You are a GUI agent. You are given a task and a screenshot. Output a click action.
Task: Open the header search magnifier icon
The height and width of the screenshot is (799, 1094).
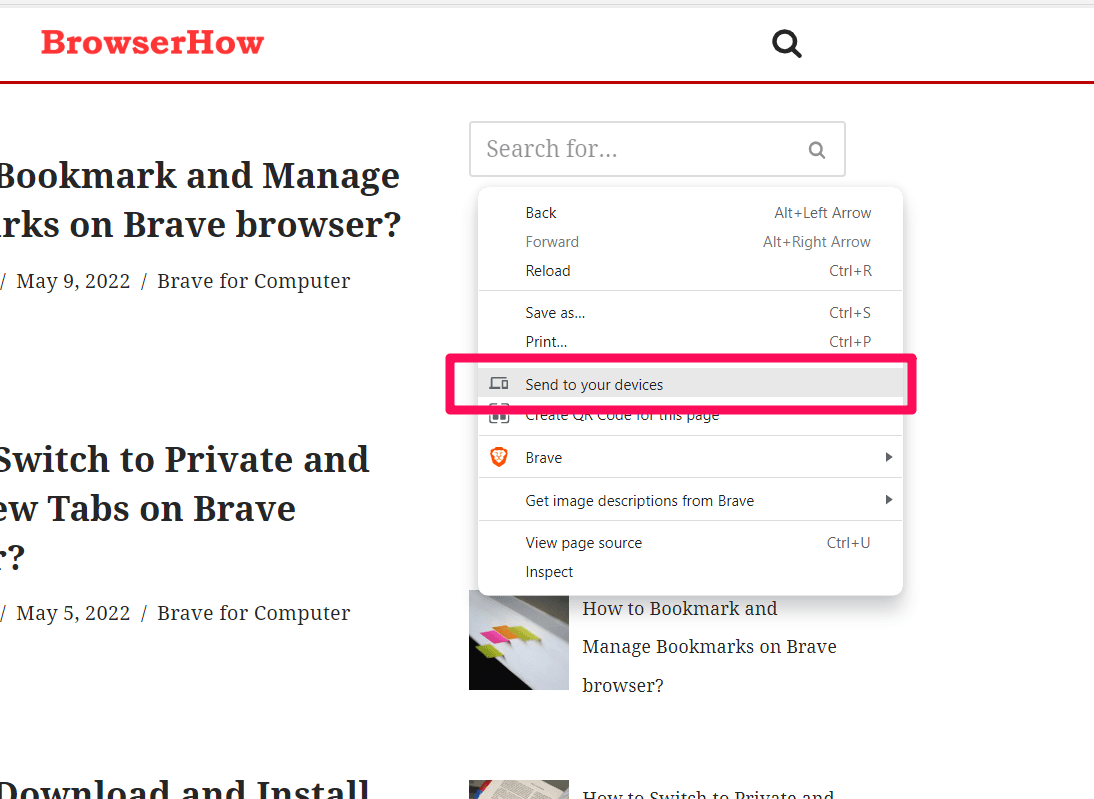[x=786, y=43]
